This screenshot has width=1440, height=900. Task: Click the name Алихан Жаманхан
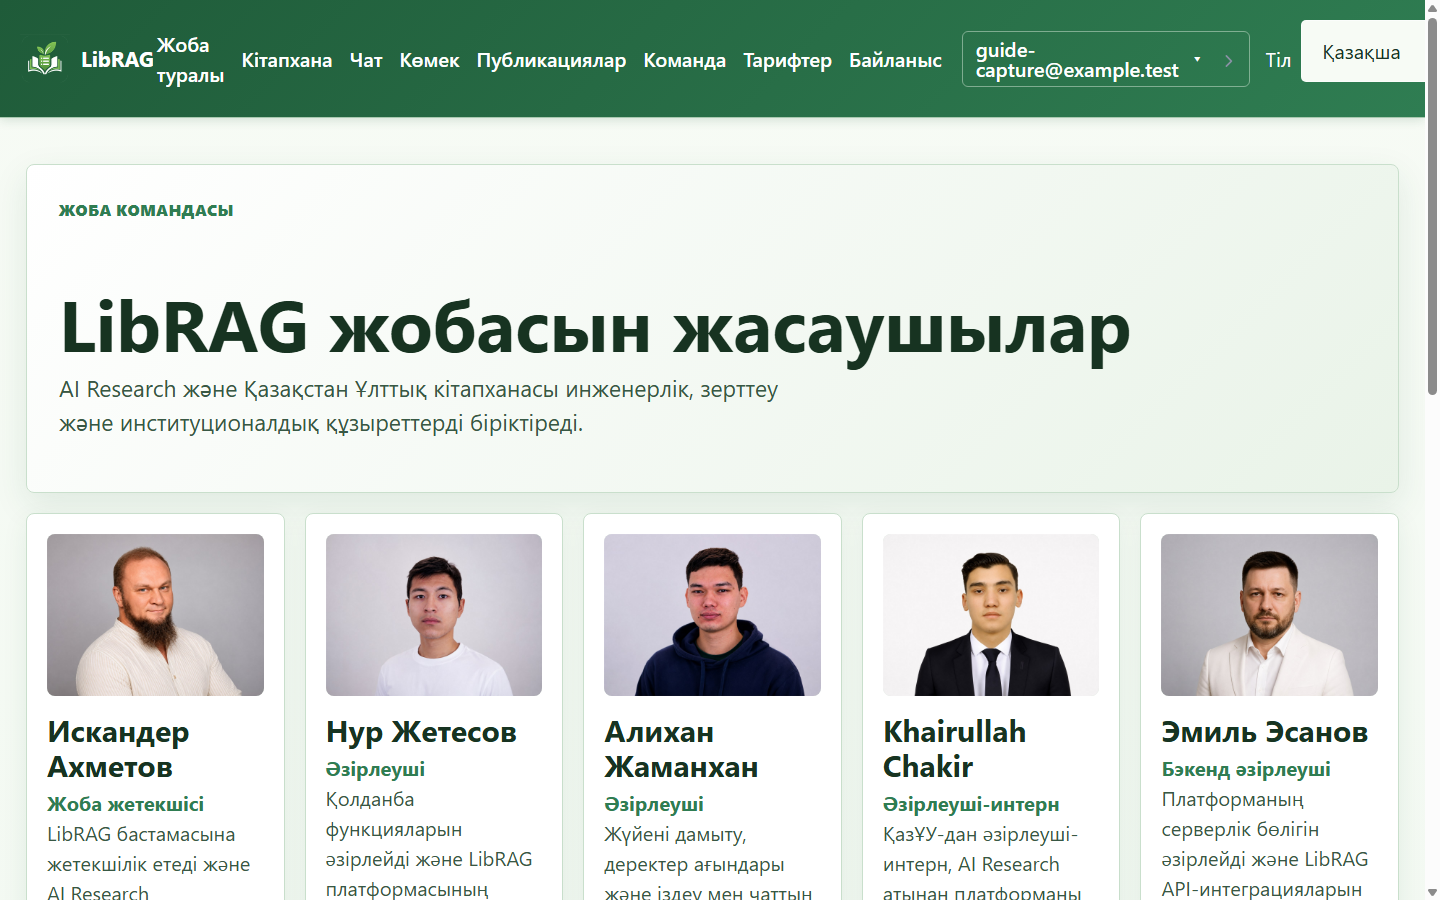click(681, 749)
